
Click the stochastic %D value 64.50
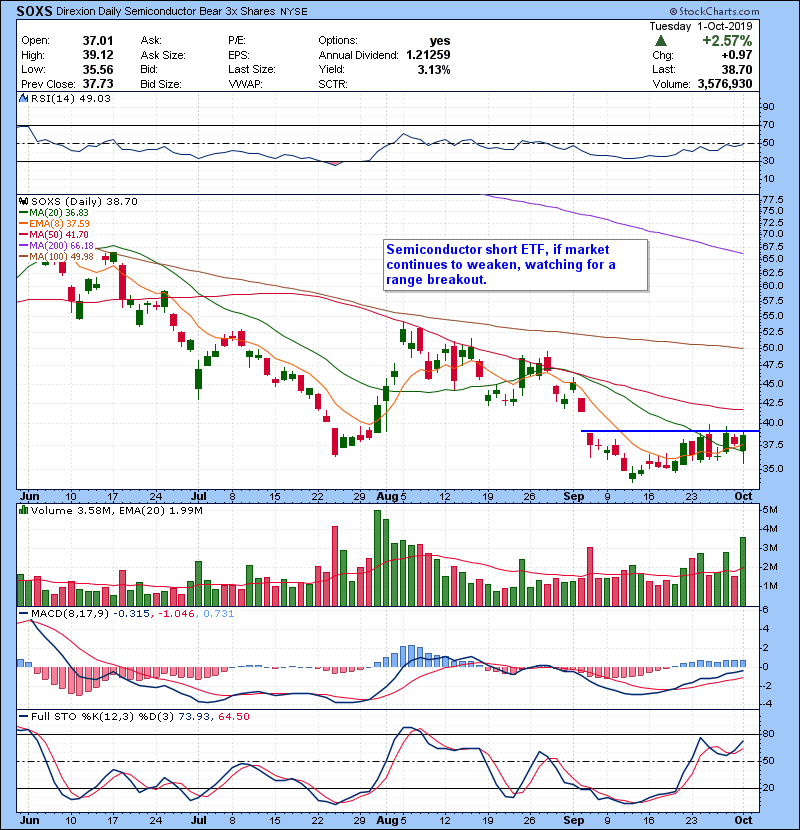click(x=233, y=717)
